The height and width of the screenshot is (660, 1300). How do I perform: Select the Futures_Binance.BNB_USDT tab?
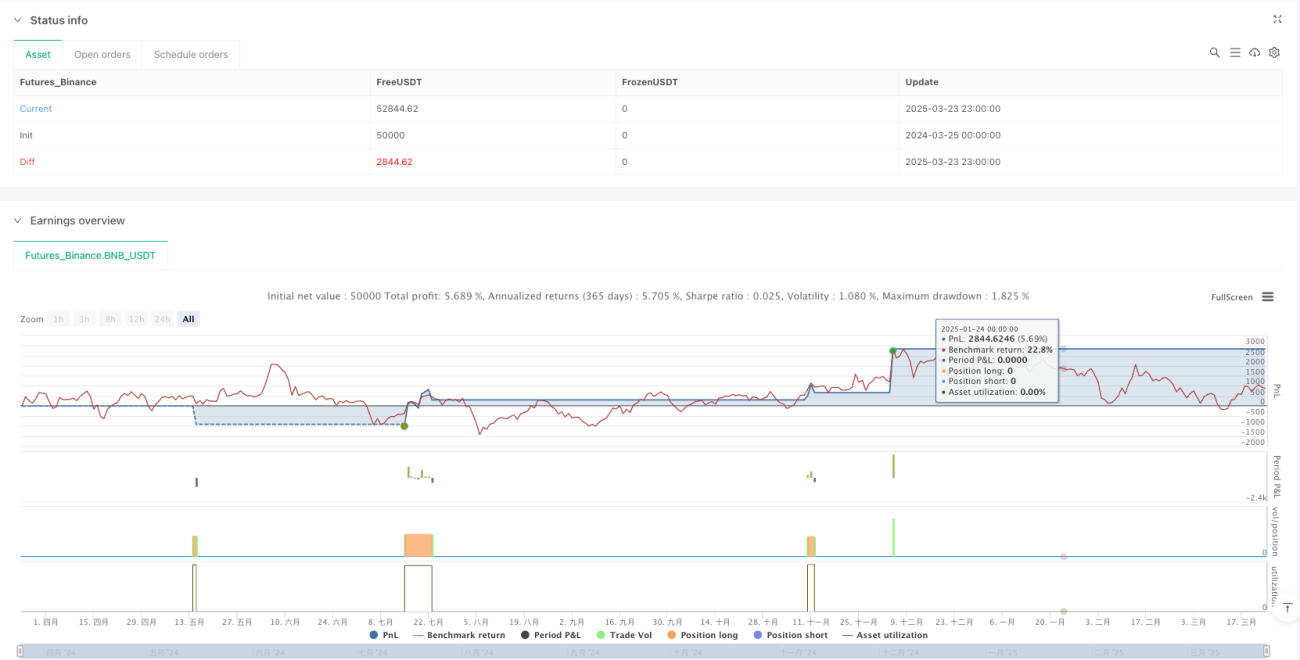point(90,256)
